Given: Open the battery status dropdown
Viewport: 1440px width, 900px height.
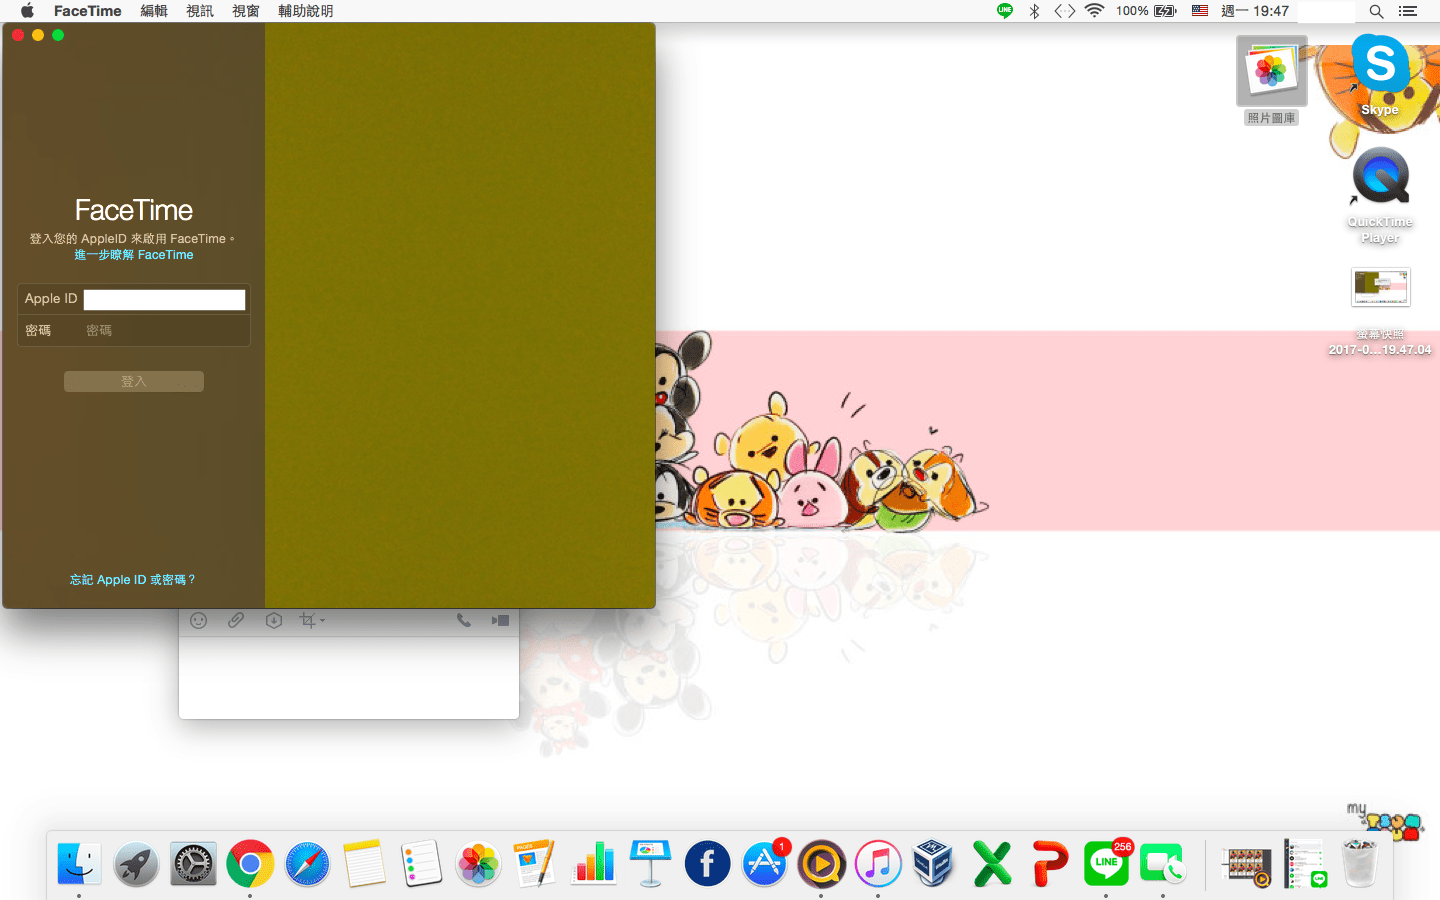Looking at the screenshot, I should click(x=1163, y=11).
